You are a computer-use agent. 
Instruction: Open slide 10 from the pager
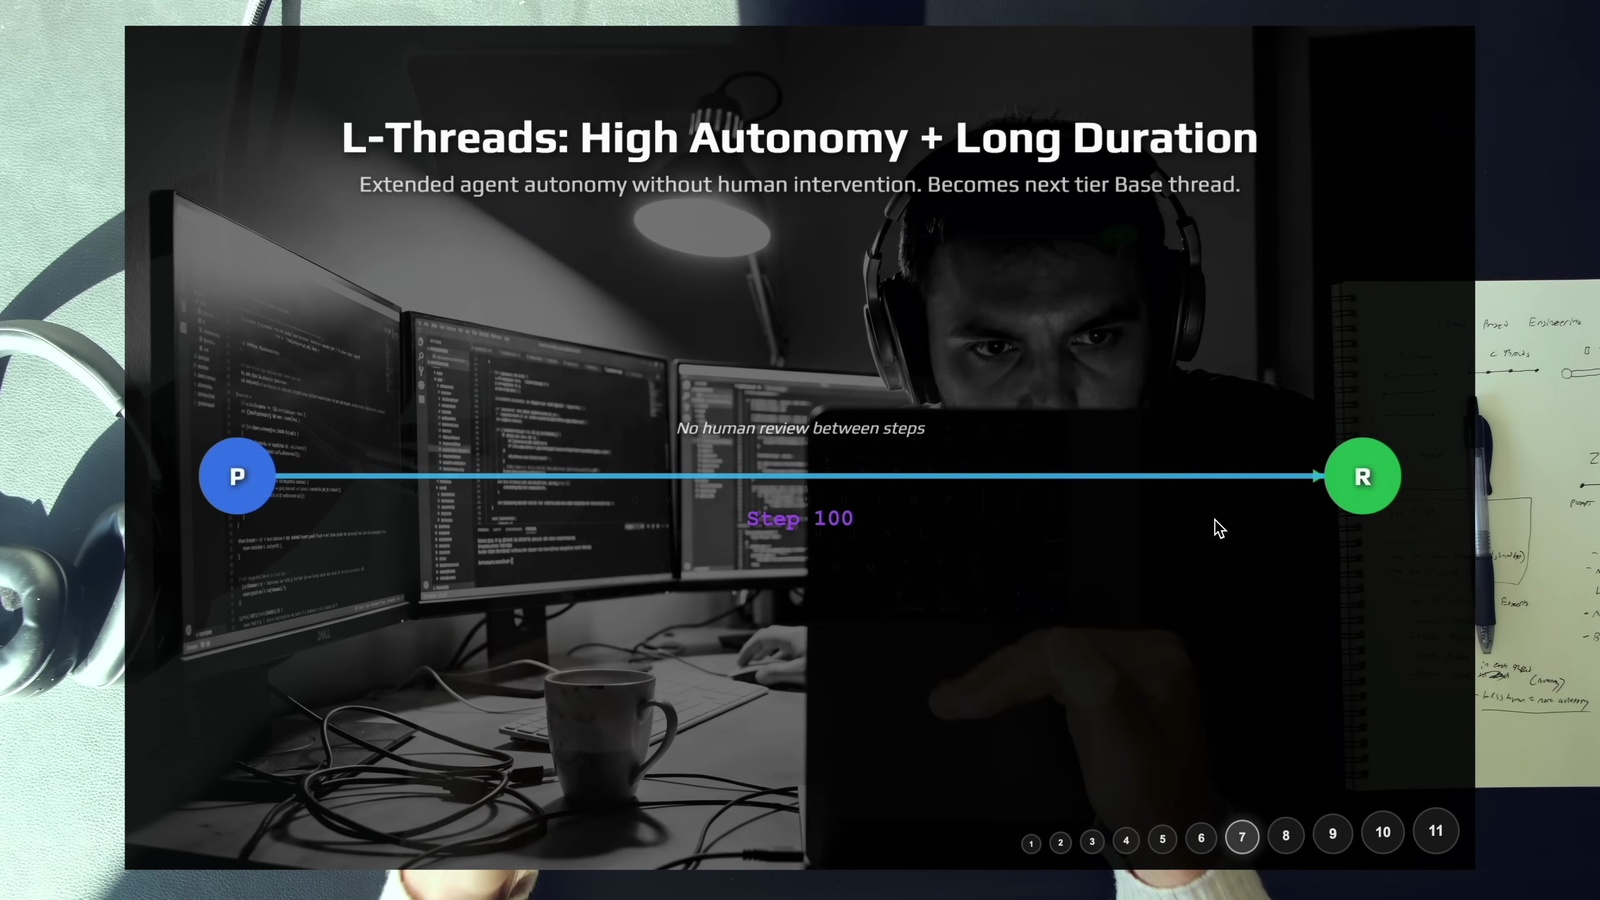[x=1383, y=832]
